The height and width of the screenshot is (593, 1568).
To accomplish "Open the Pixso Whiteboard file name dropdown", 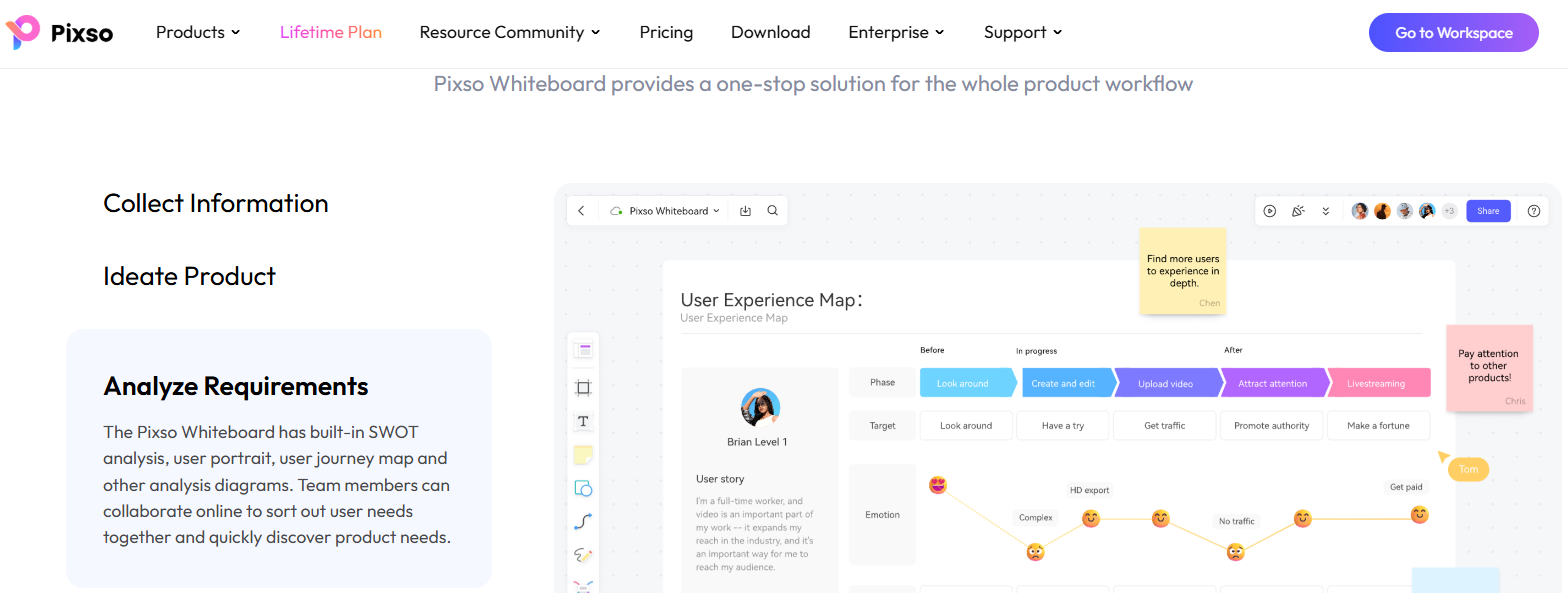I will click(x=674, y=211).
